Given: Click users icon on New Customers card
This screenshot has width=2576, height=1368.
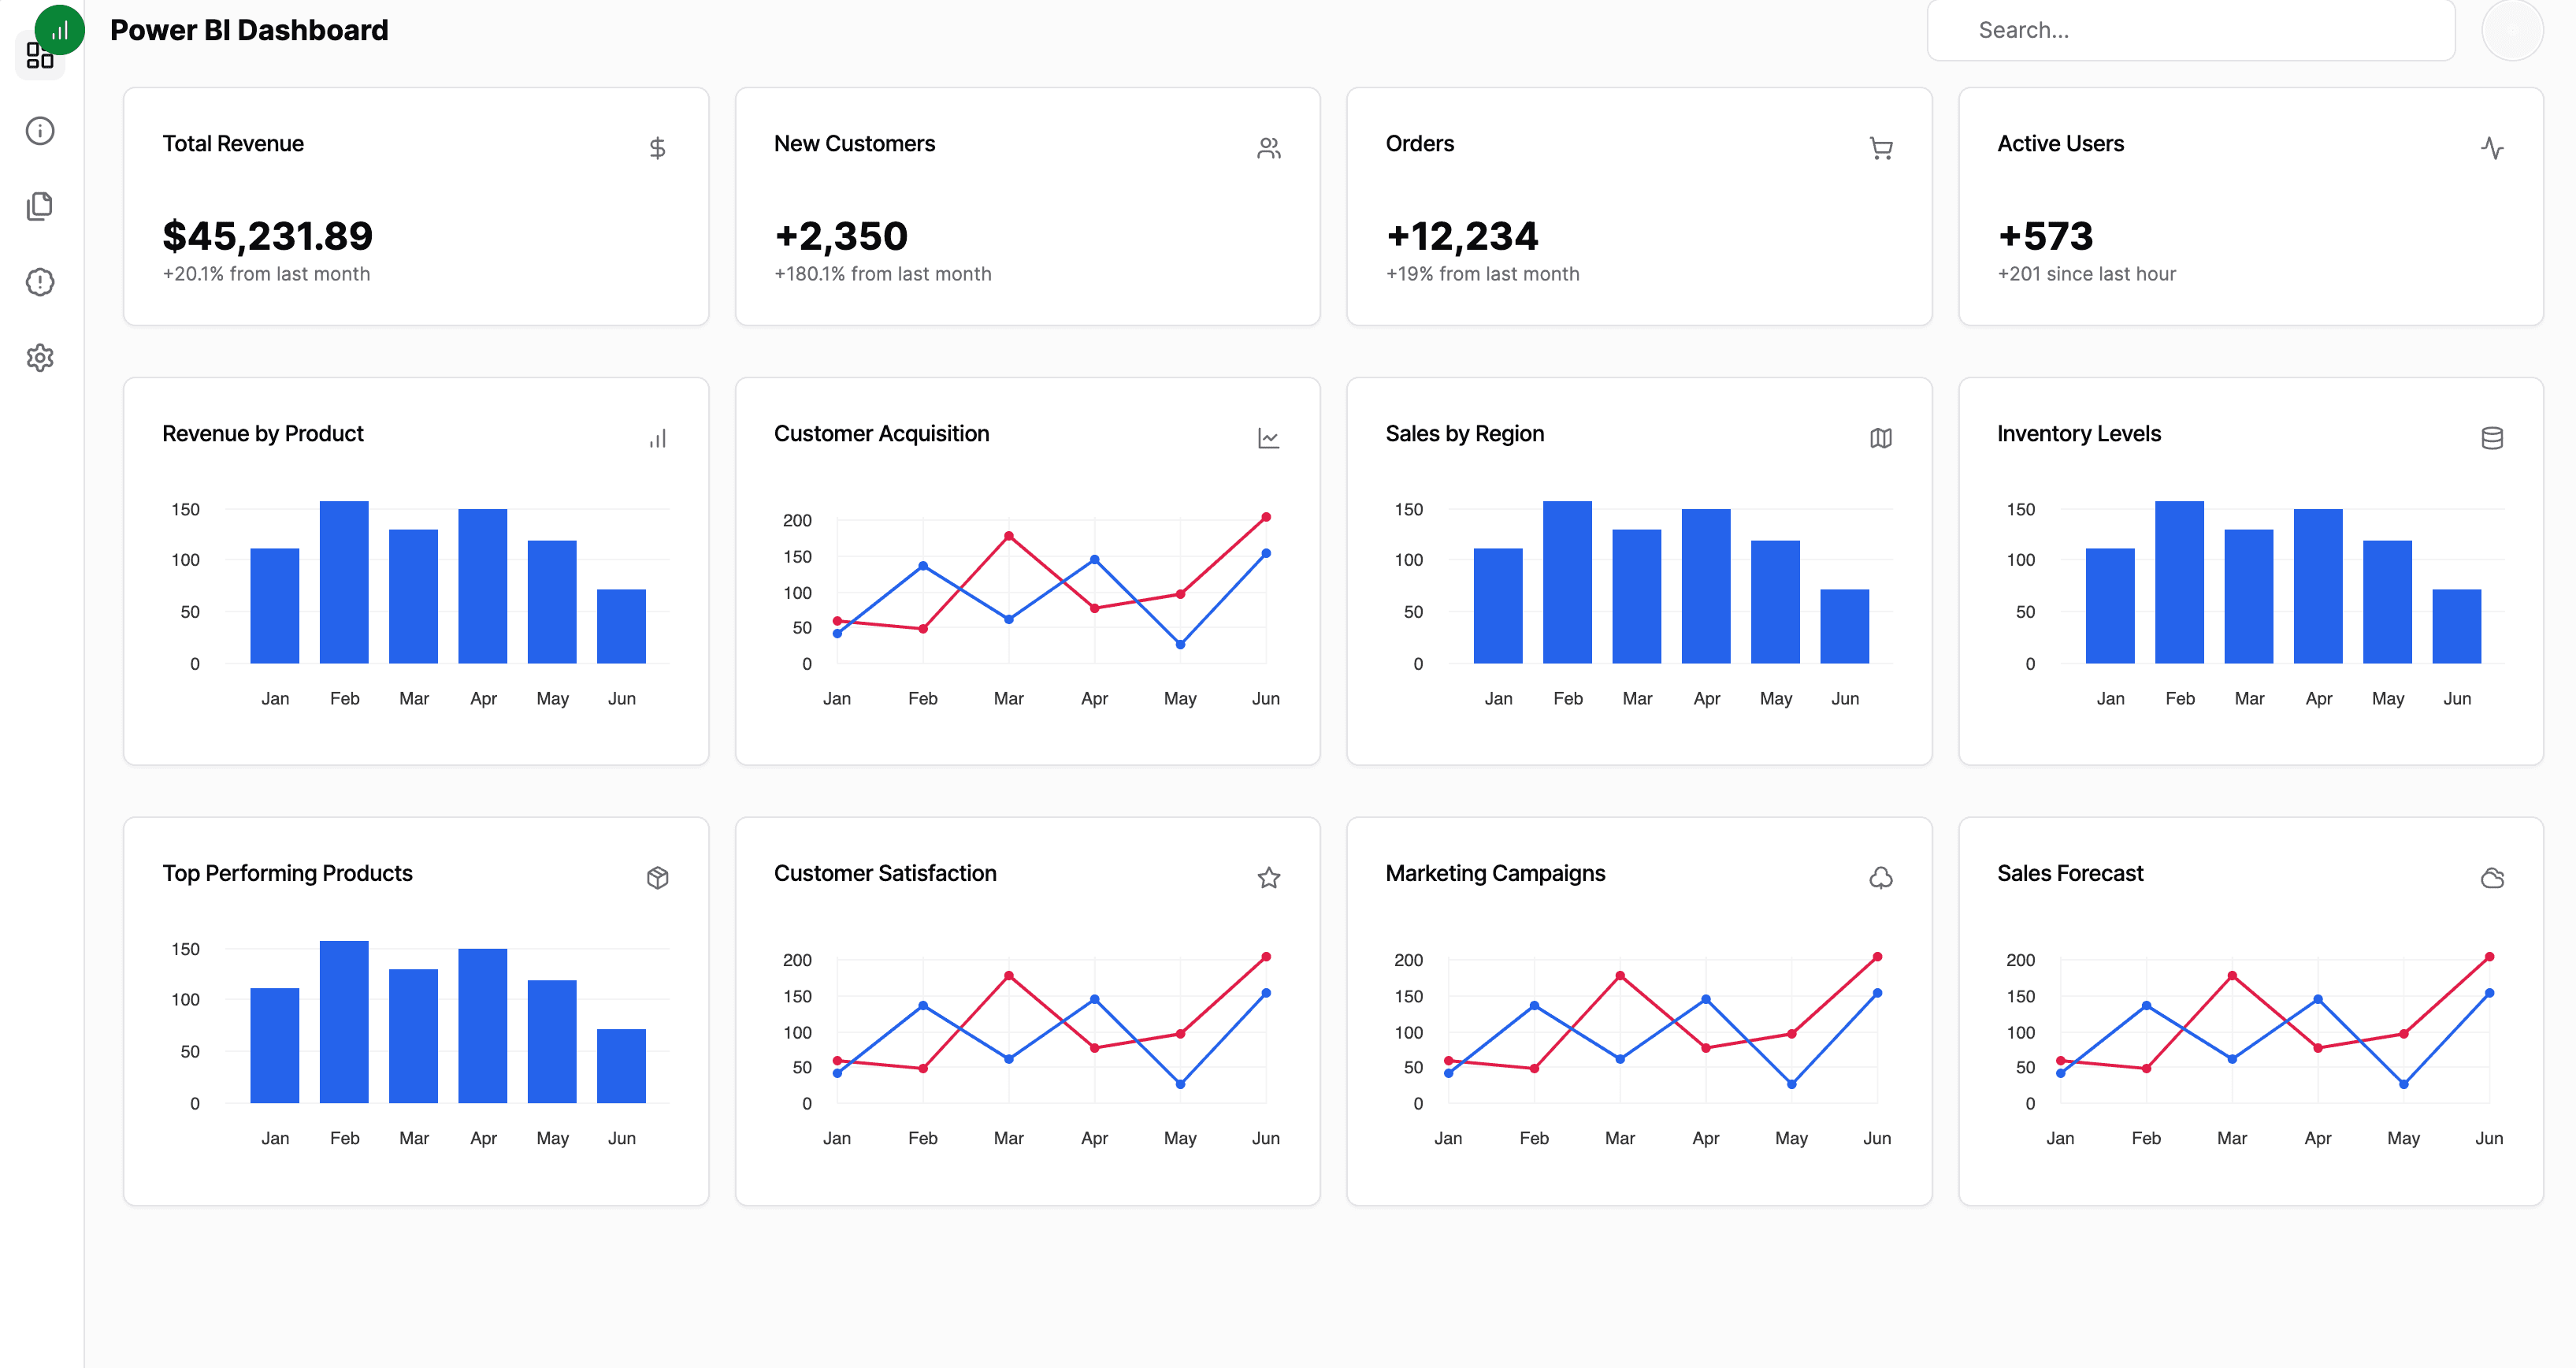Looking at the screenshot, I should click(1268, 148).
